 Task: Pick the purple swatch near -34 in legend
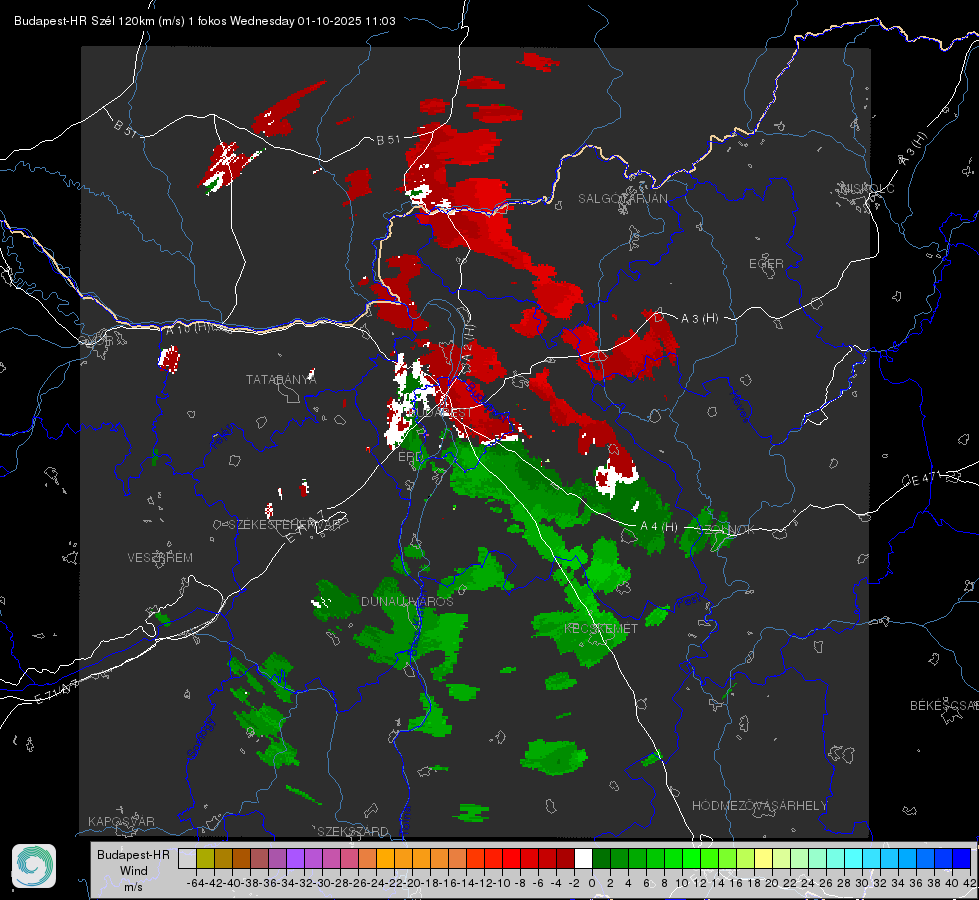pyautogui.click(x=295, y=858)
